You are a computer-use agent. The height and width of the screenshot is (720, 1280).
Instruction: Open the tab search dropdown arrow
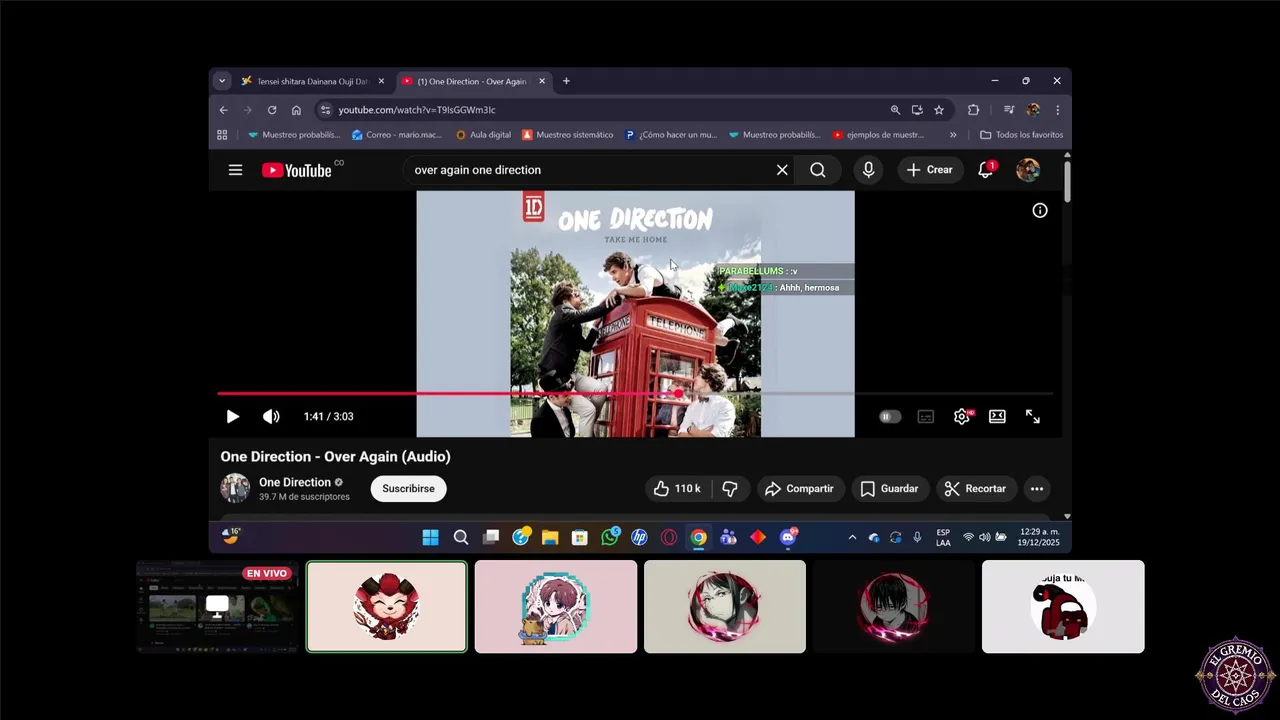222,81
